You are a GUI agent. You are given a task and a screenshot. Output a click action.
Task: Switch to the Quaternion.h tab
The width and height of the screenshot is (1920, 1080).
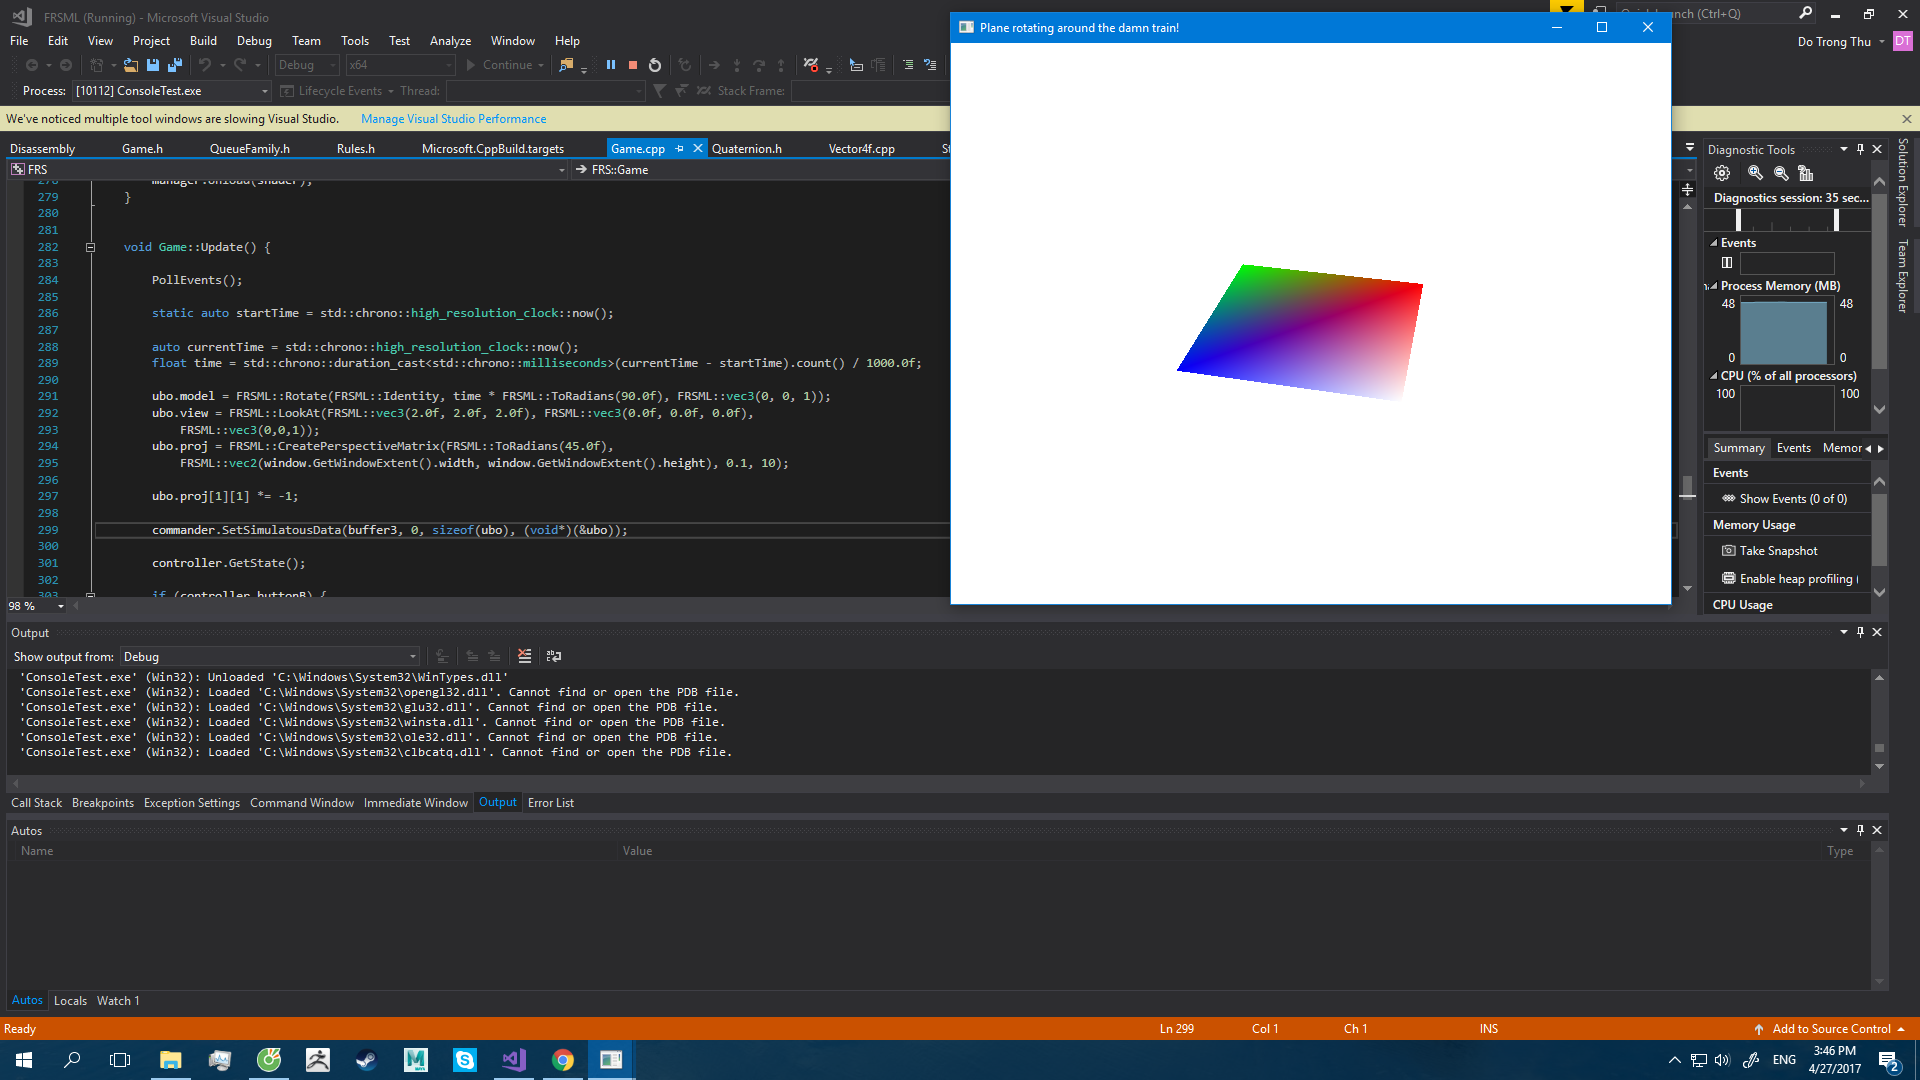pos(747,149)
